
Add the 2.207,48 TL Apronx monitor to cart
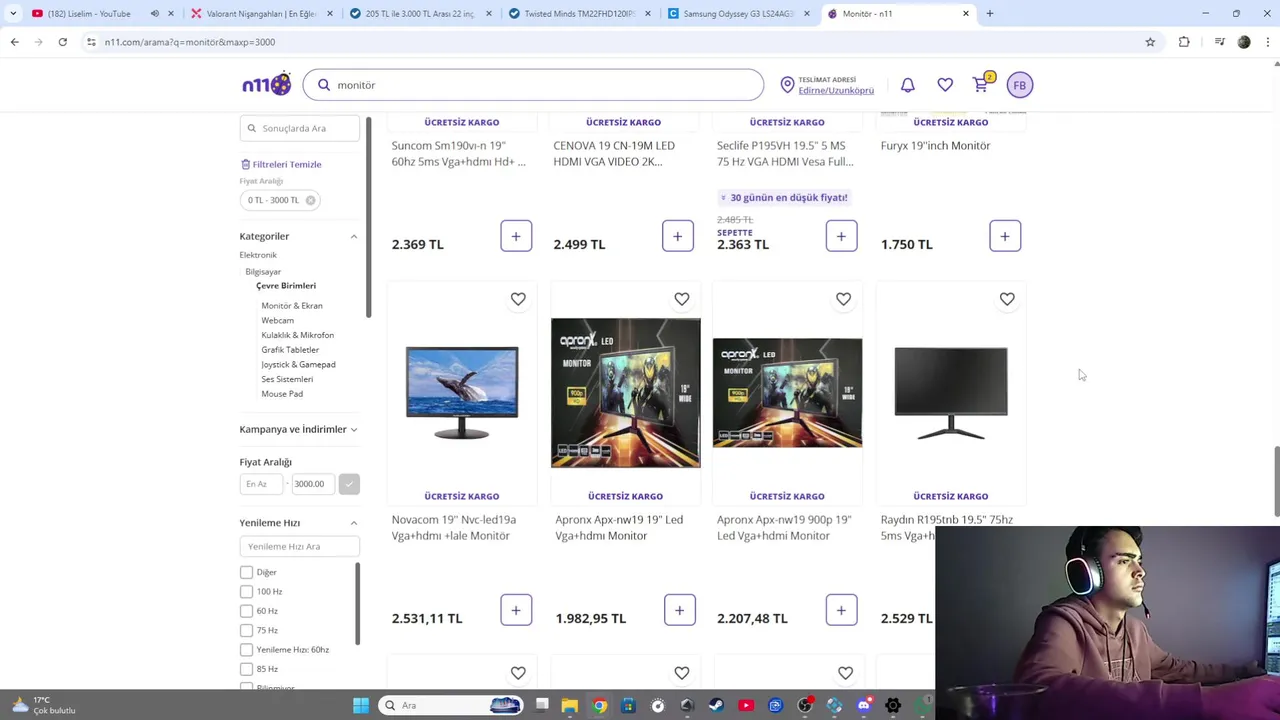click(842, 610)
